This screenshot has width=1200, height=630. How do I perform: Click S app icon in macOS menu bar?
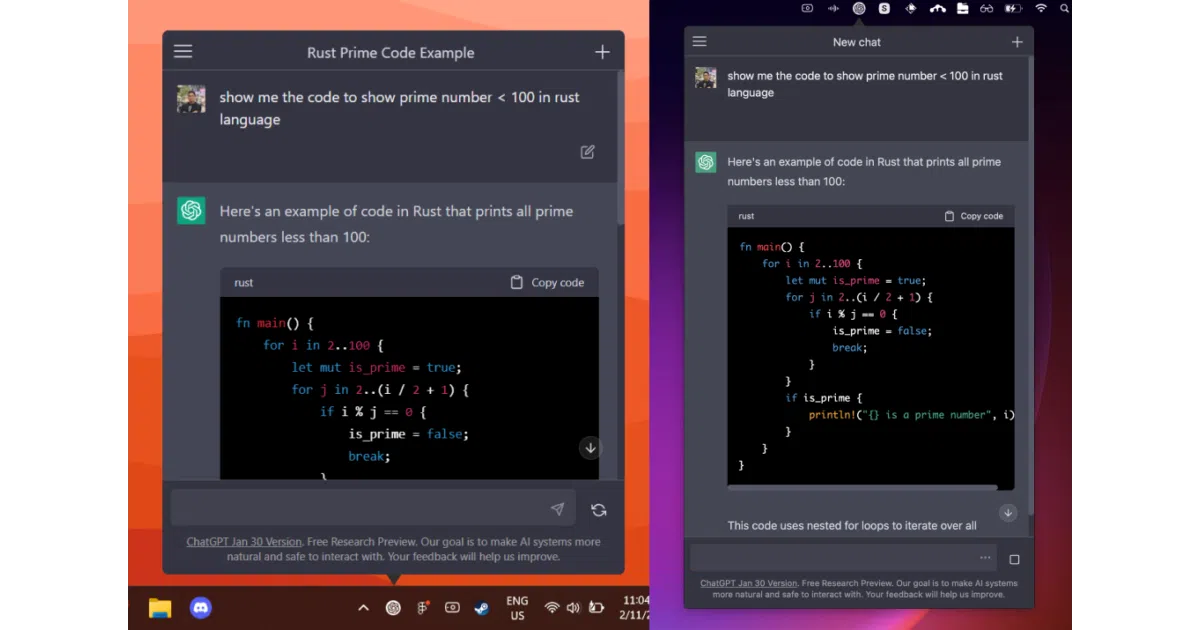pyautogui.click(x=884, y=8)
